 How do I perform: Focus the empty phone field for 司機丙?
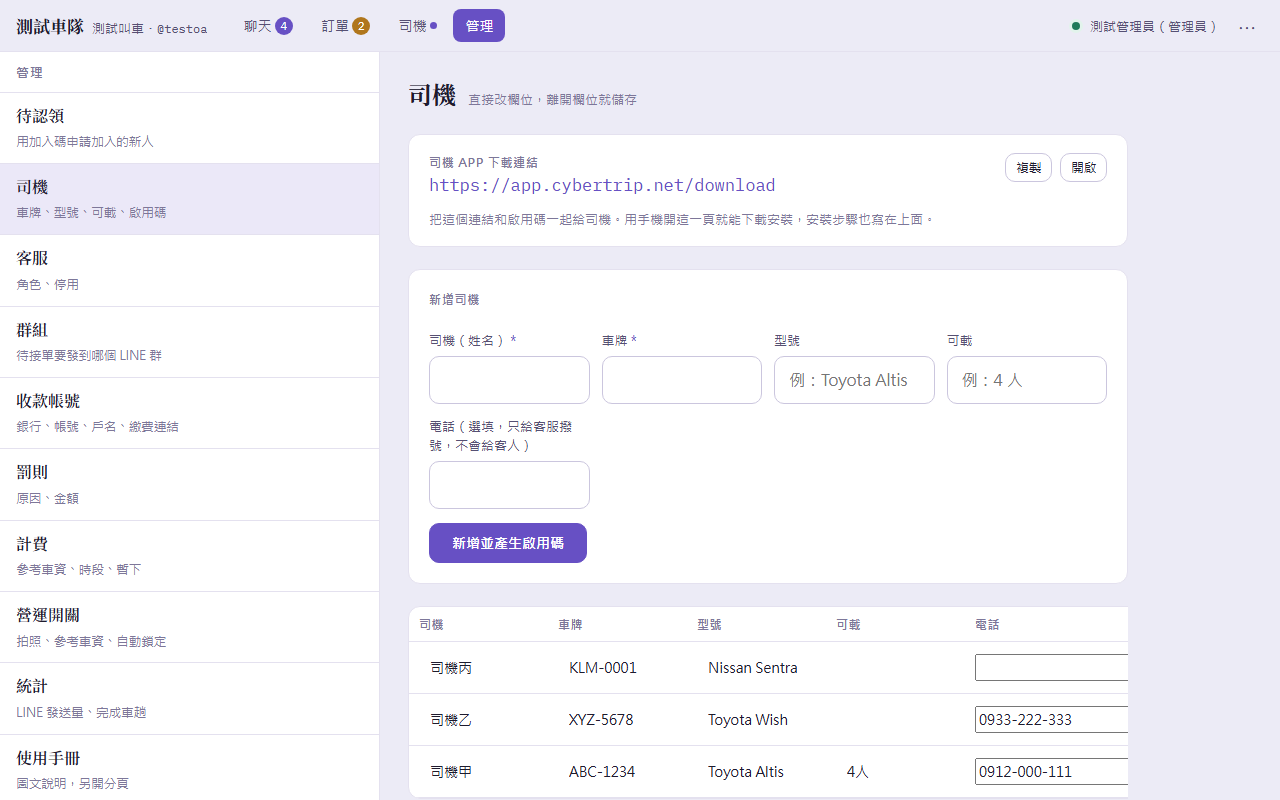(1051, 668)
